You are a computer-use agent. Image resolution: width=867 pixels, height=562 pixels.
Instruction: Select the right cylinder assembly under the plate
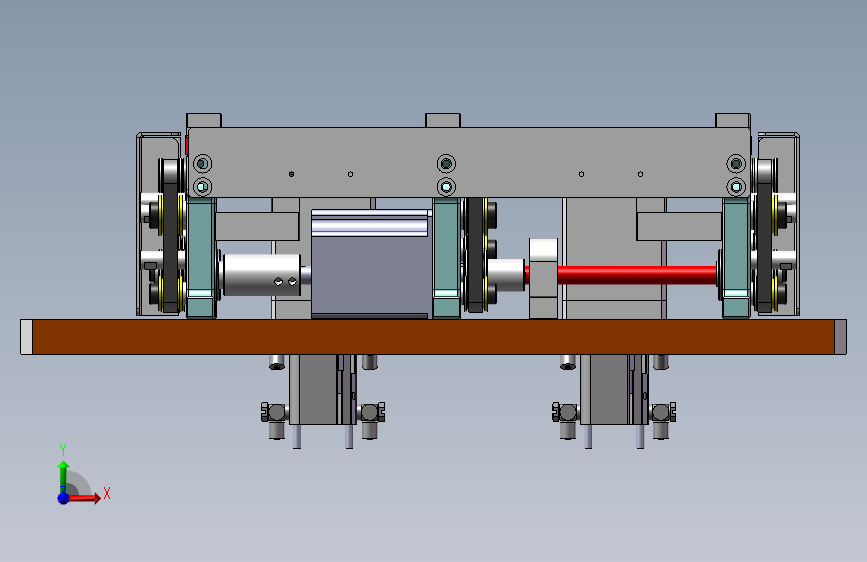coord(614,401)
